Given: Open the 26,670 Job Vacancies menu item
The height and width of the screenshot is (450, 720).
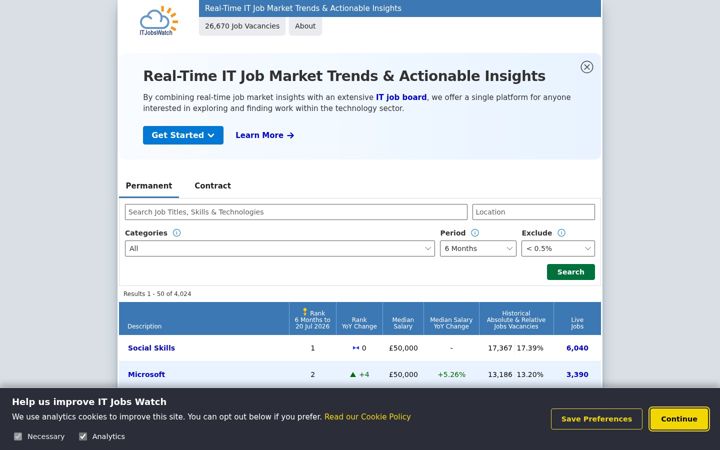Looking at the screenshot, I should click(x=242, y=26).
